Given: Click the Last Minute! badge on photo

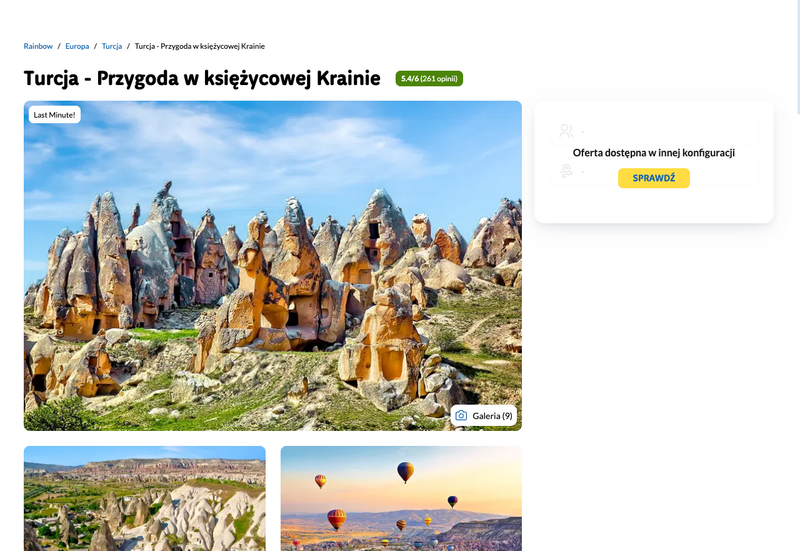Looking at the screenshot, I should coord(55,115).
